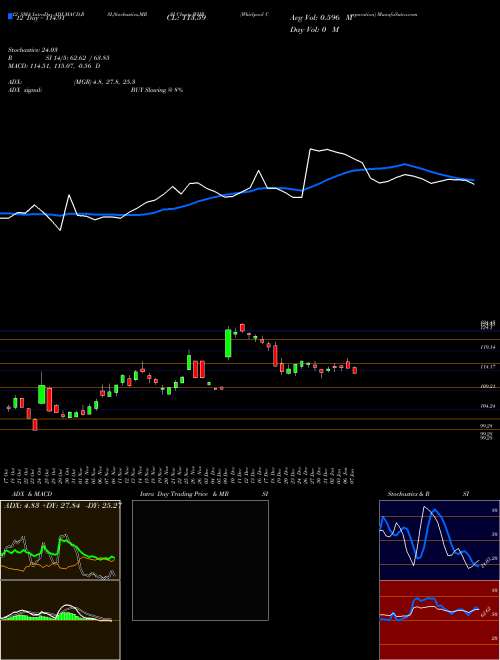Open the red RSI chart panel

click(x=439, y=620)
